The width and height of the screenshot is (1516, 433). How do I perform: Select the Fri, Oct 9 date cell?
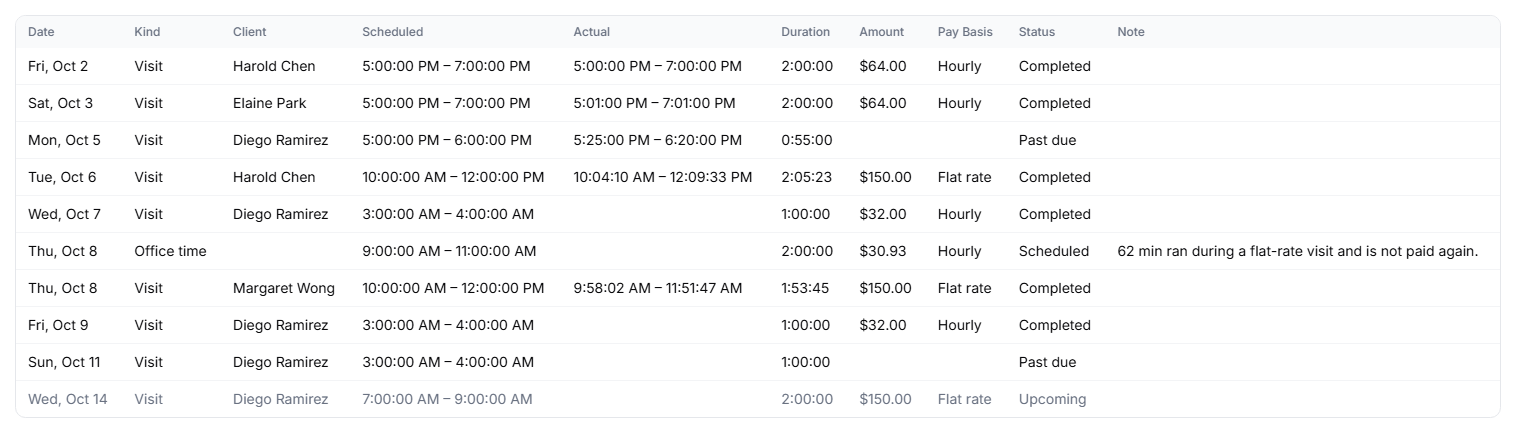(58, 325)
